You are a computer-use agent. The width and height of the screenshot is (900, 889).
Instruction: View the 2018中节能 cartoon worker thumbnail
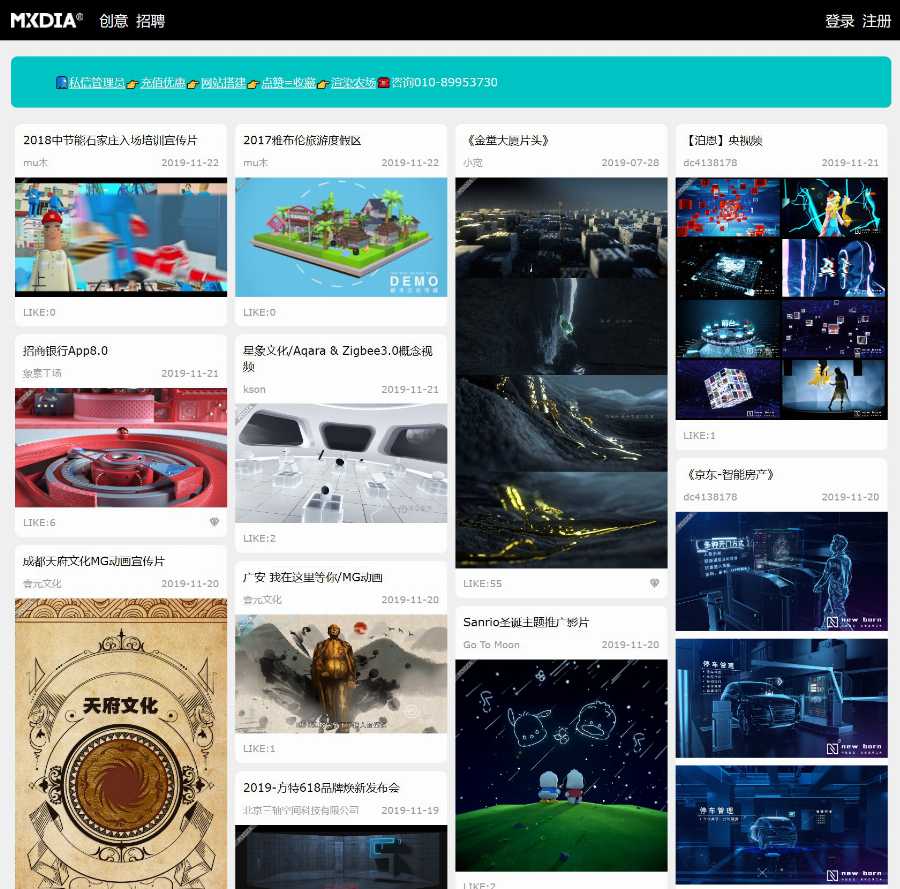[x=121, y=237]
